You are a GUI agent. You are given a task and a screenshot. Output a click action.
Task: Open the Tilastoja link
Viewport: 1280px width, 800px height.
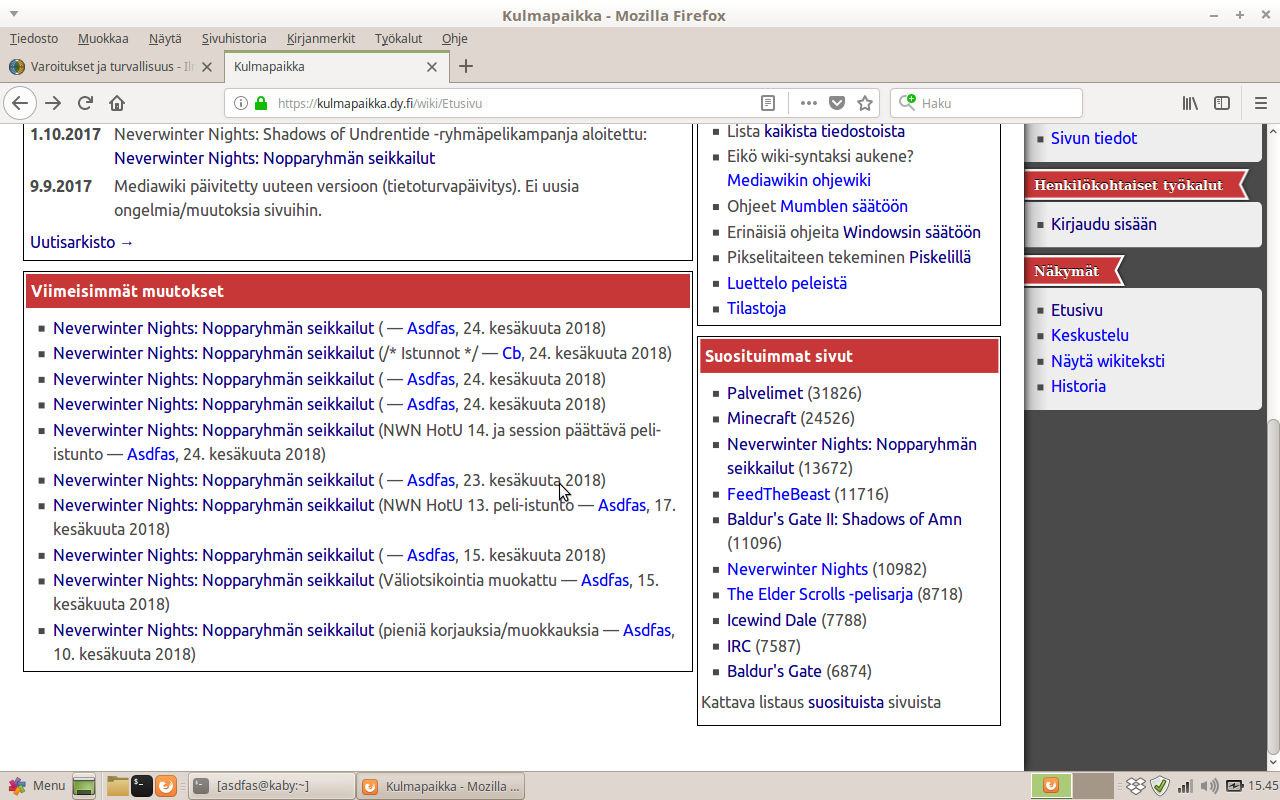point(756,308)
